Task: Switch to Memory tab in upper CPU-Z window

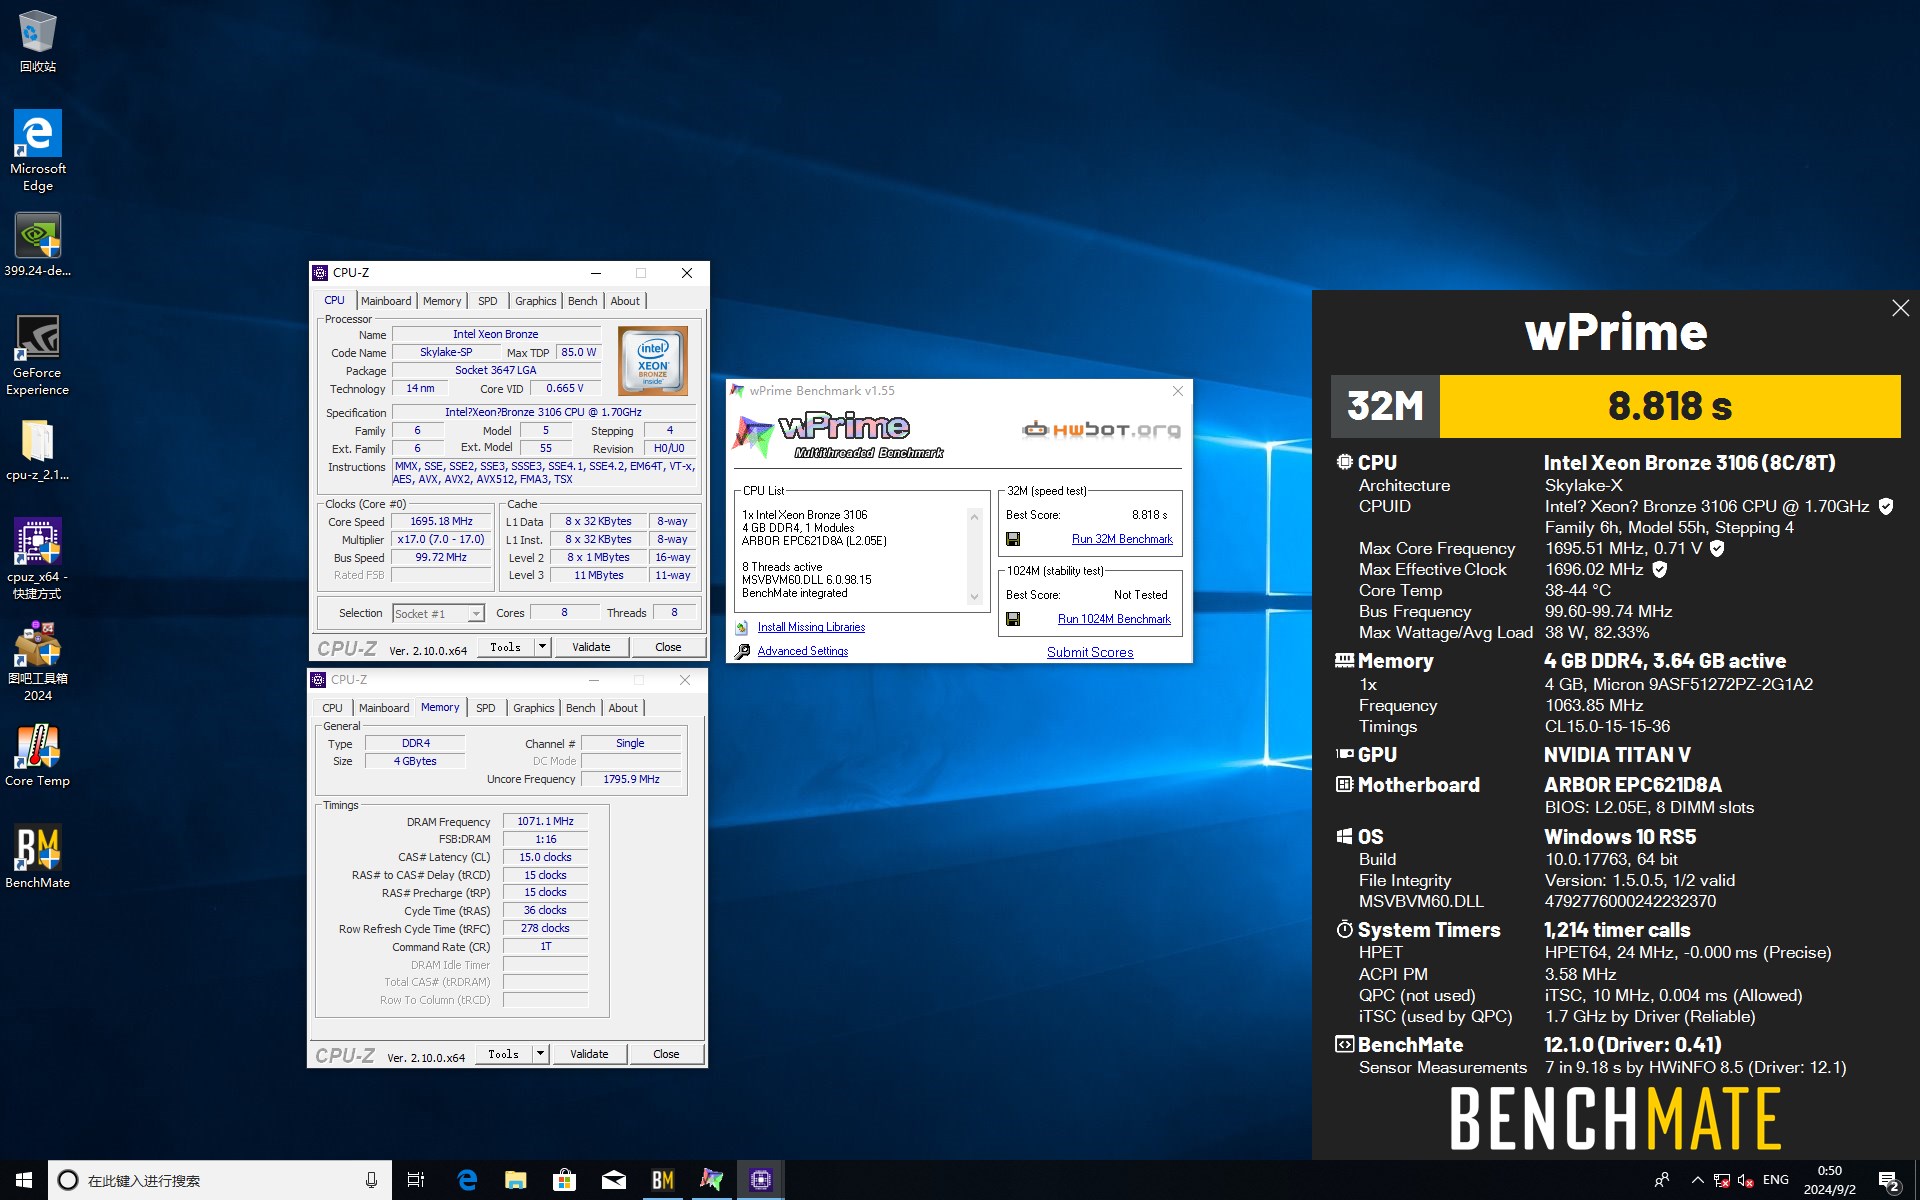Action: (x=442, y=301)
